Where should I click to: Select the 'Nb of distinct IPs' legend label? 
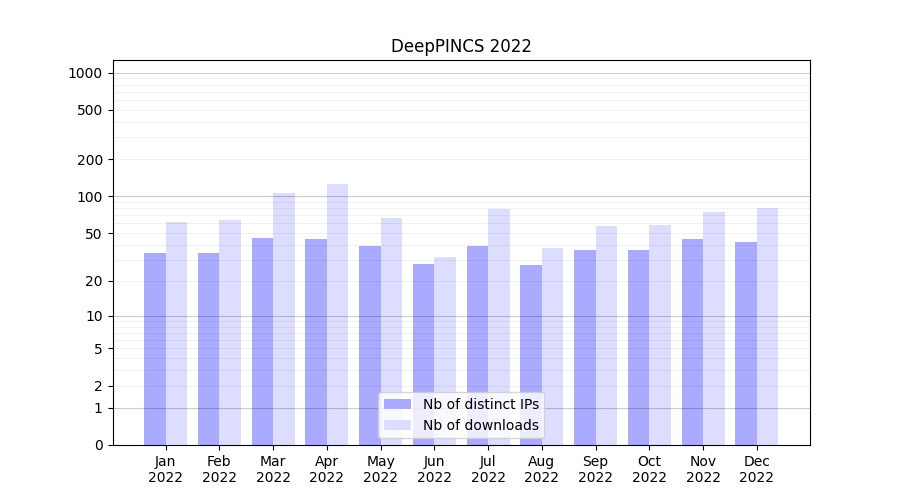480,404
